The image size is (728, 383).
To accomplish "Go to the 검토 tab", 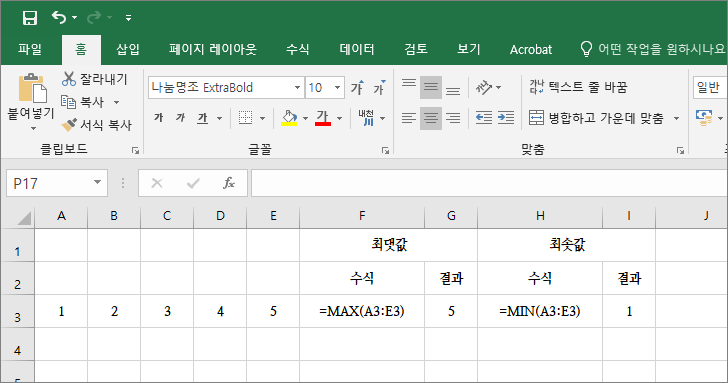I will tap(416, 49).
